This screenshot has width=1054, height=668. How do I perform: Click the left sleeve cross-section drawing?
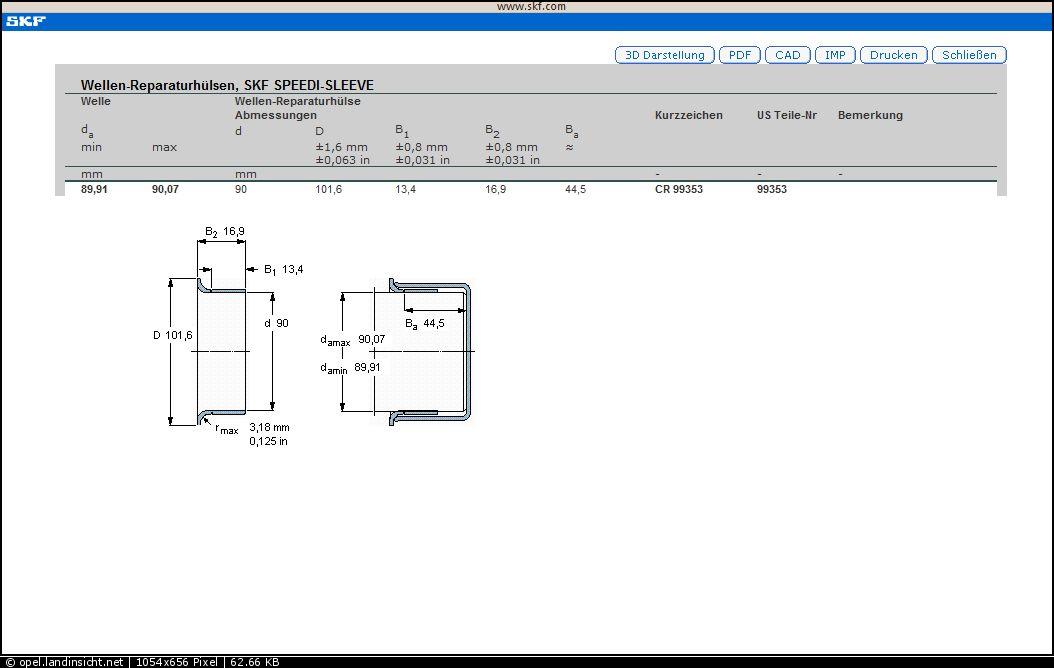click(222, 351)
